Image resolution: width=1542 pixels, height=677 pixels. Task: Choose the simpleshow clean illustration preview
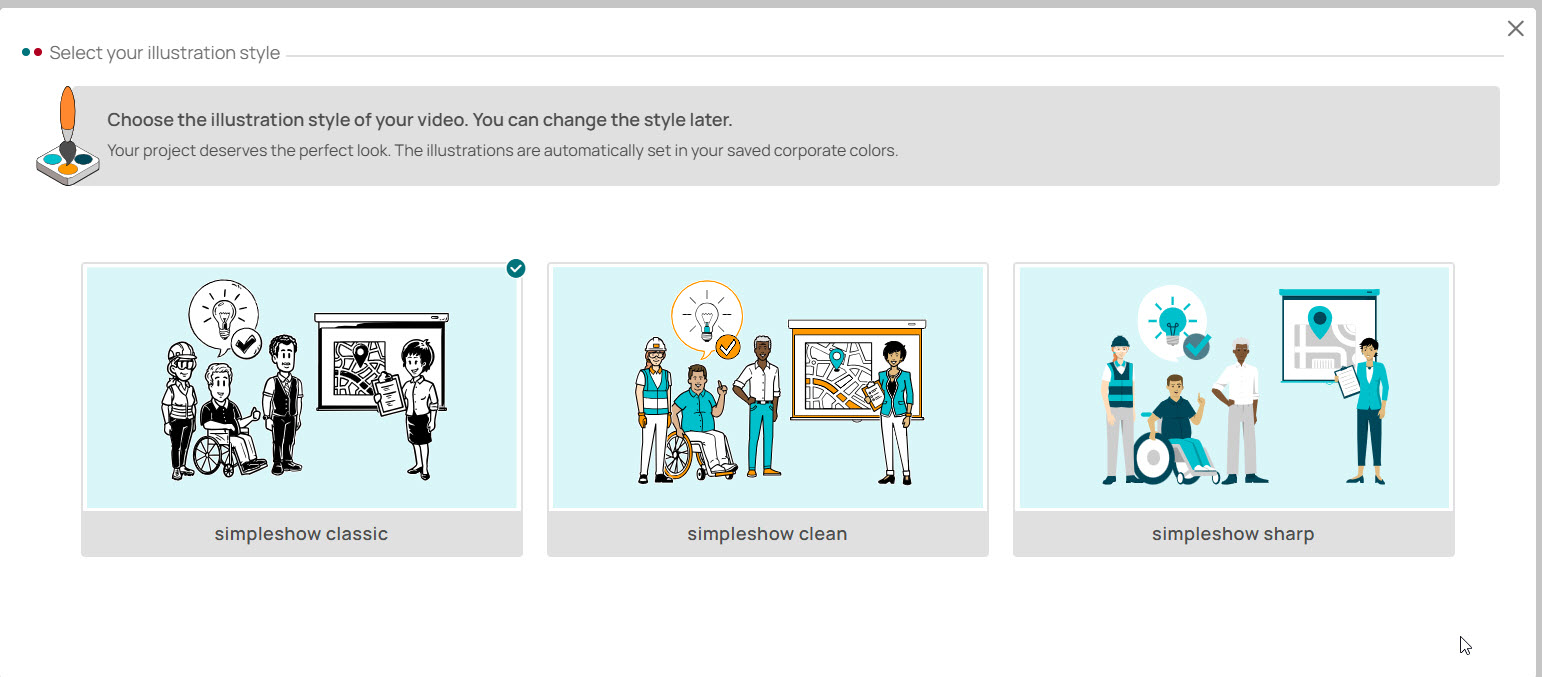pos(767,387)
